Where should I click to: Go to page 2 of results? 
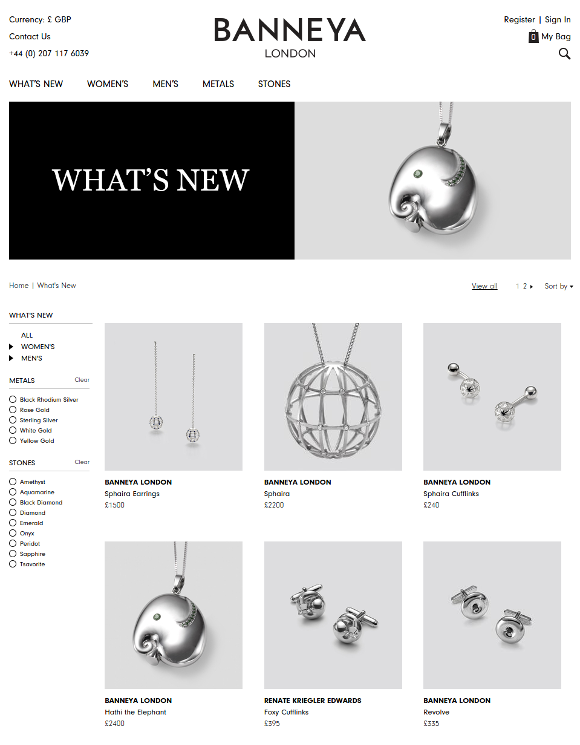tap(525, 286)
